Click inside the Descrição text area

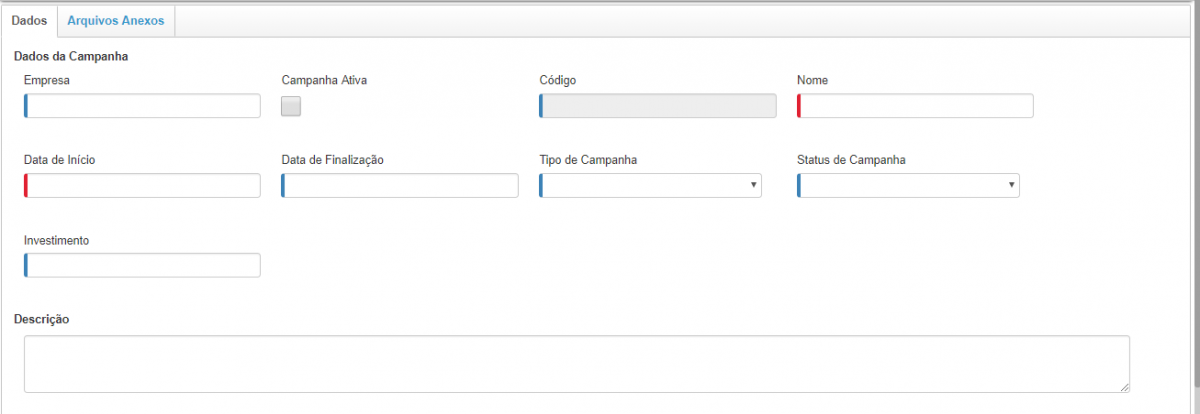coord(576,364)
